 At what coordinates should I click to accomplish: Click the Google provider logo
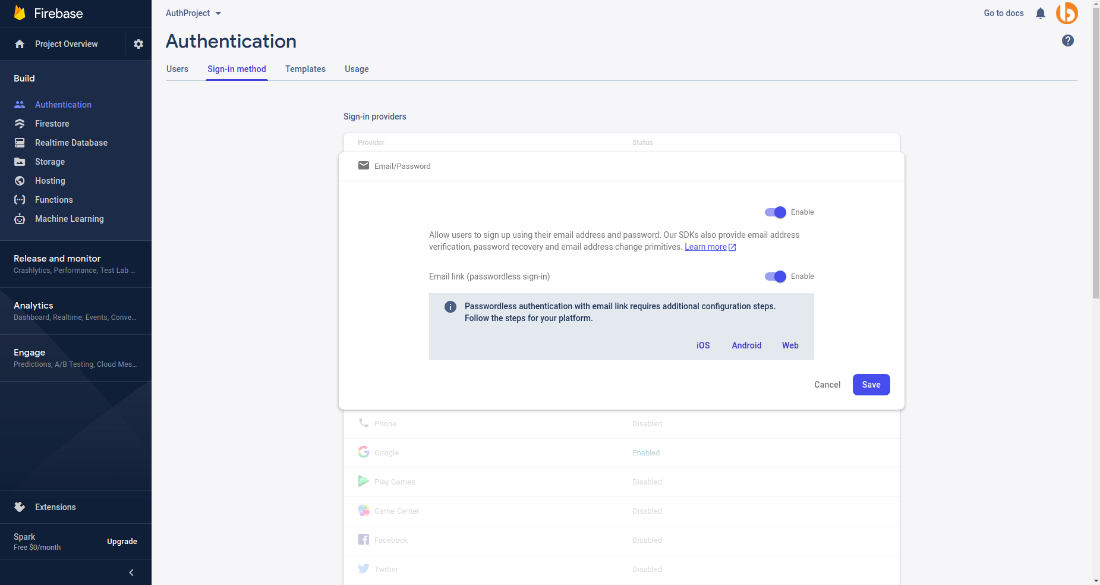363,452
